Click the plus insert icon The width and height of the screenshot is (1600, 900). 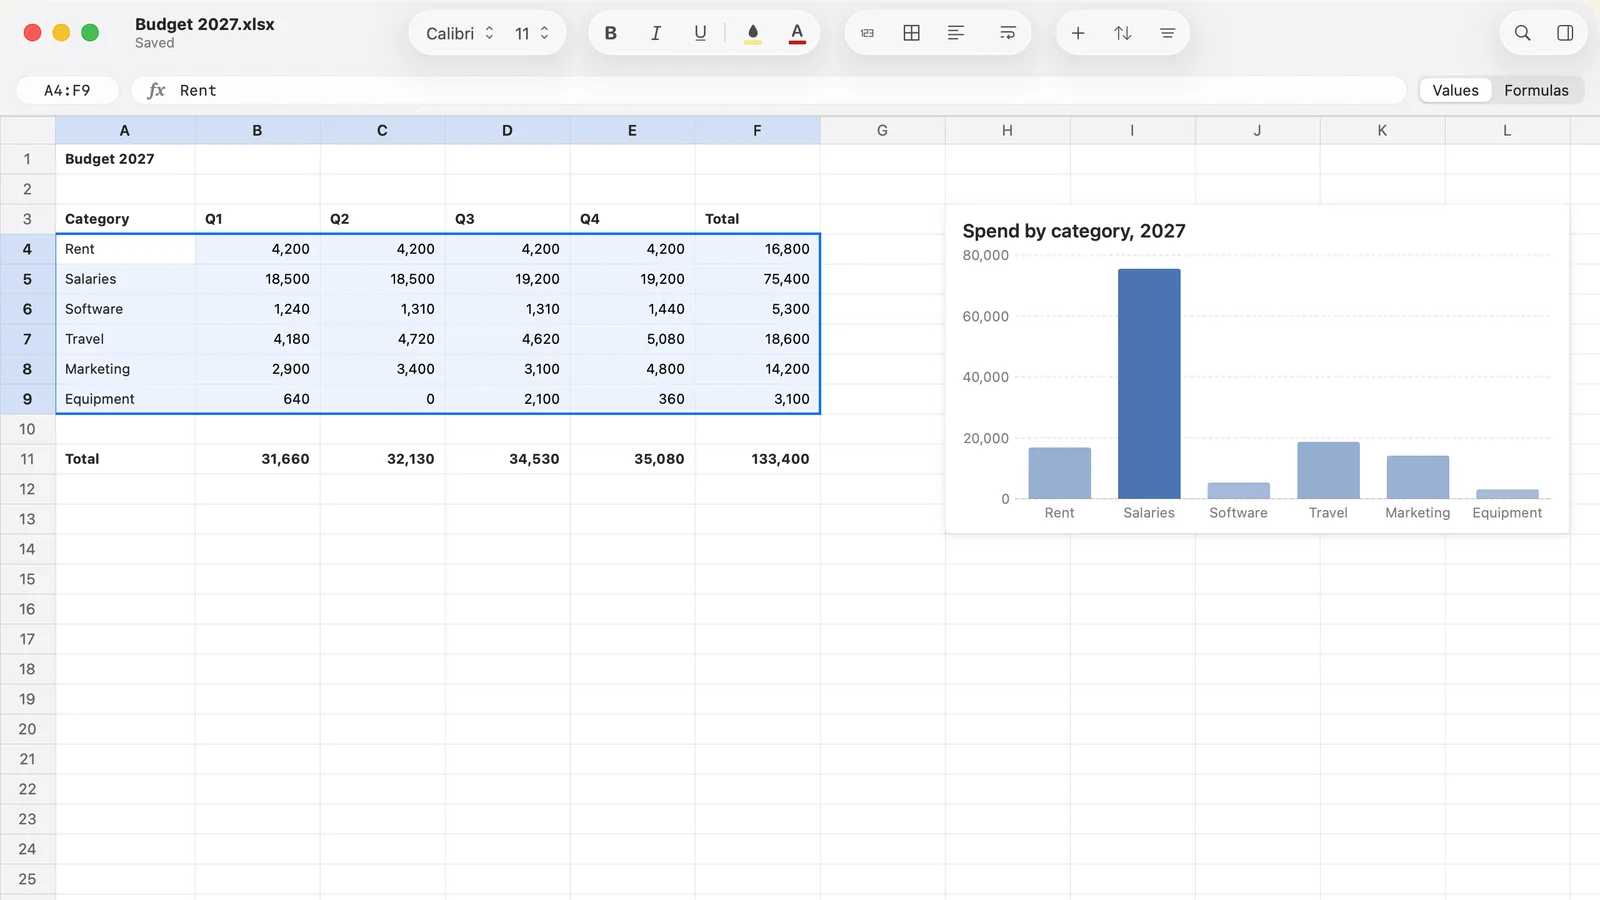pos(1078,33)
